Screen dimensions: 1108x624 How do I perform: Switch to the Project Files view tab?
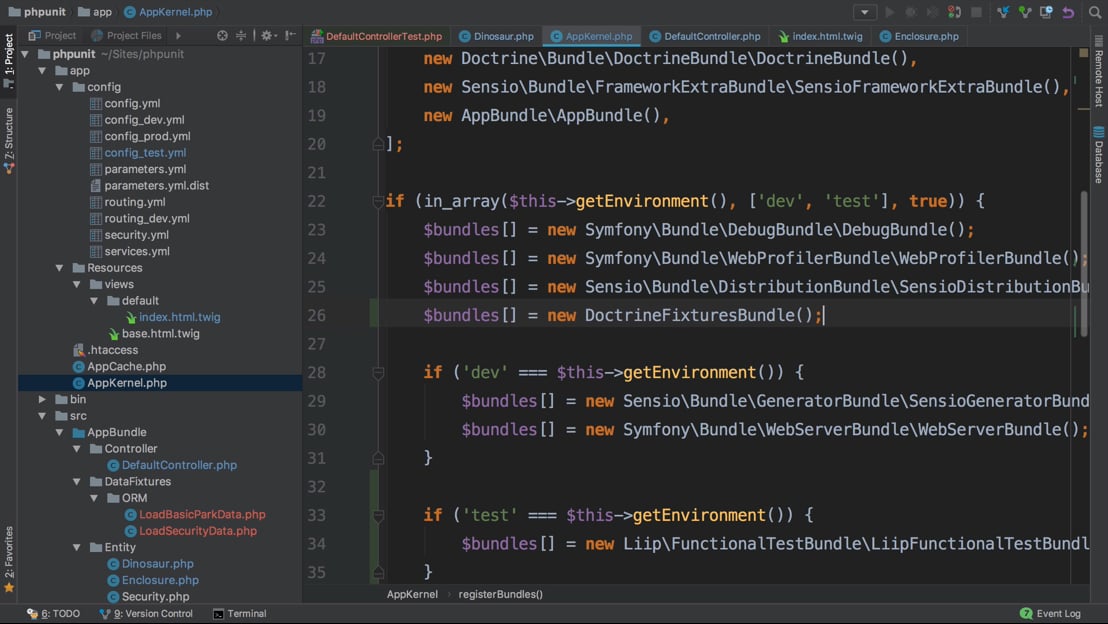click(x=126, y=35)
